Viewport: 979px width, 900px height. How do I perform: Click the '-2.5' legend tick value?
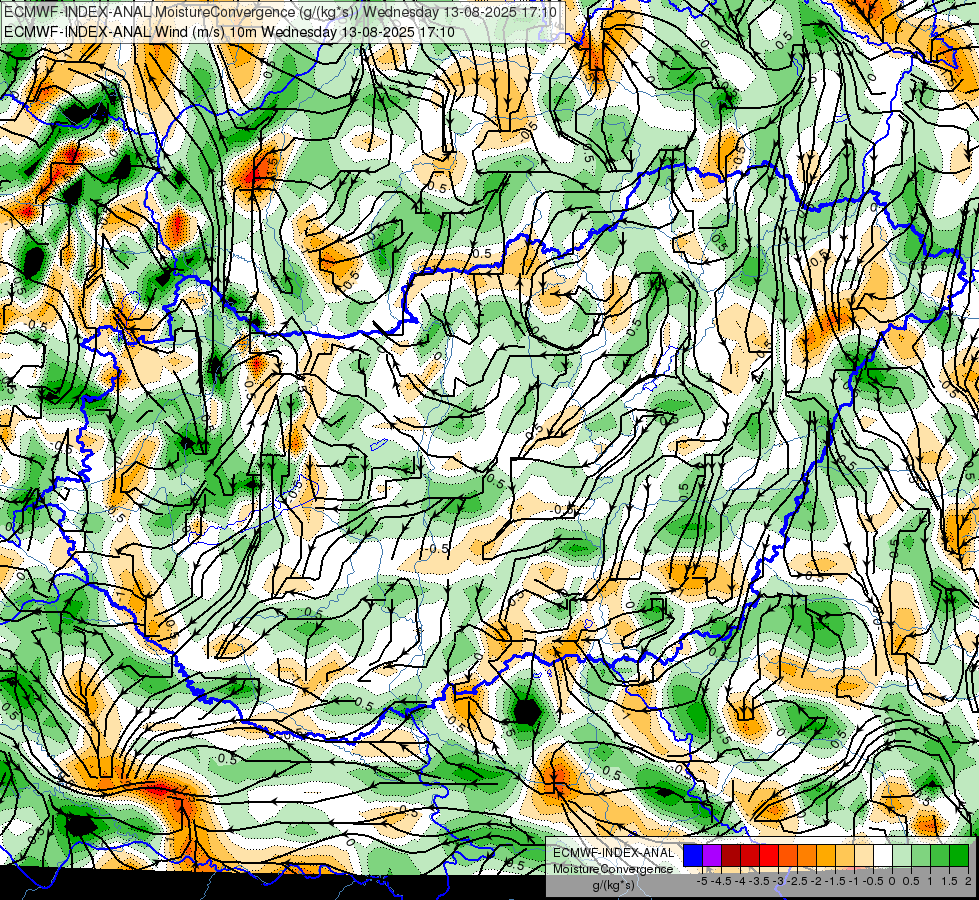point(797,881)
